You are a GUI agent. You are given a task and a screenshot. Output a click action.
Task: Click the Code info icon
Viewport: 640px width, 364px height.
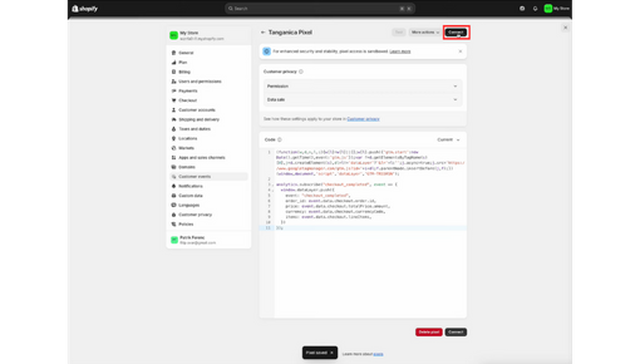280,140
